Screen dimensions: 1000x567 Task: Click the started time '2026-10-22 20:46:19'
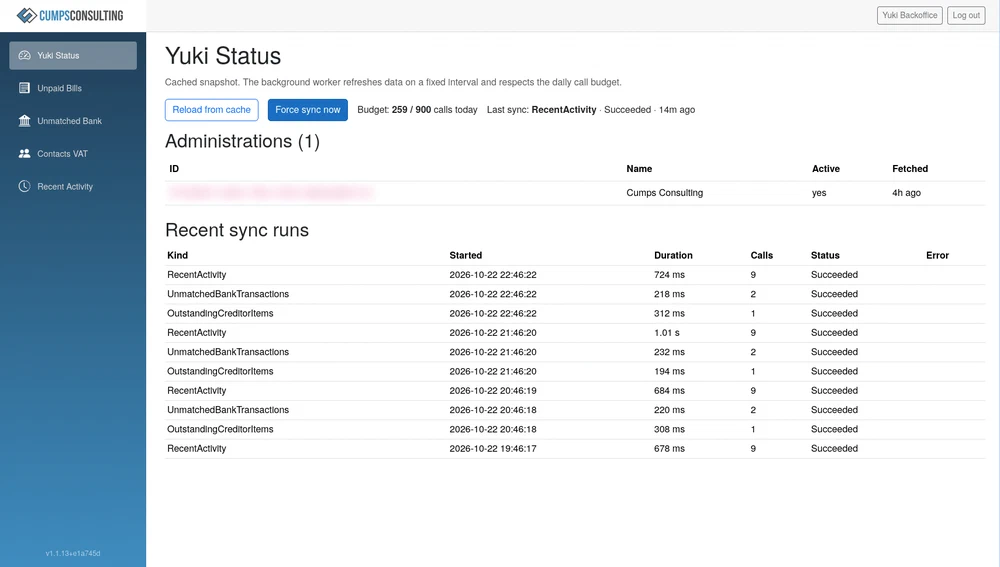point(492,390)
